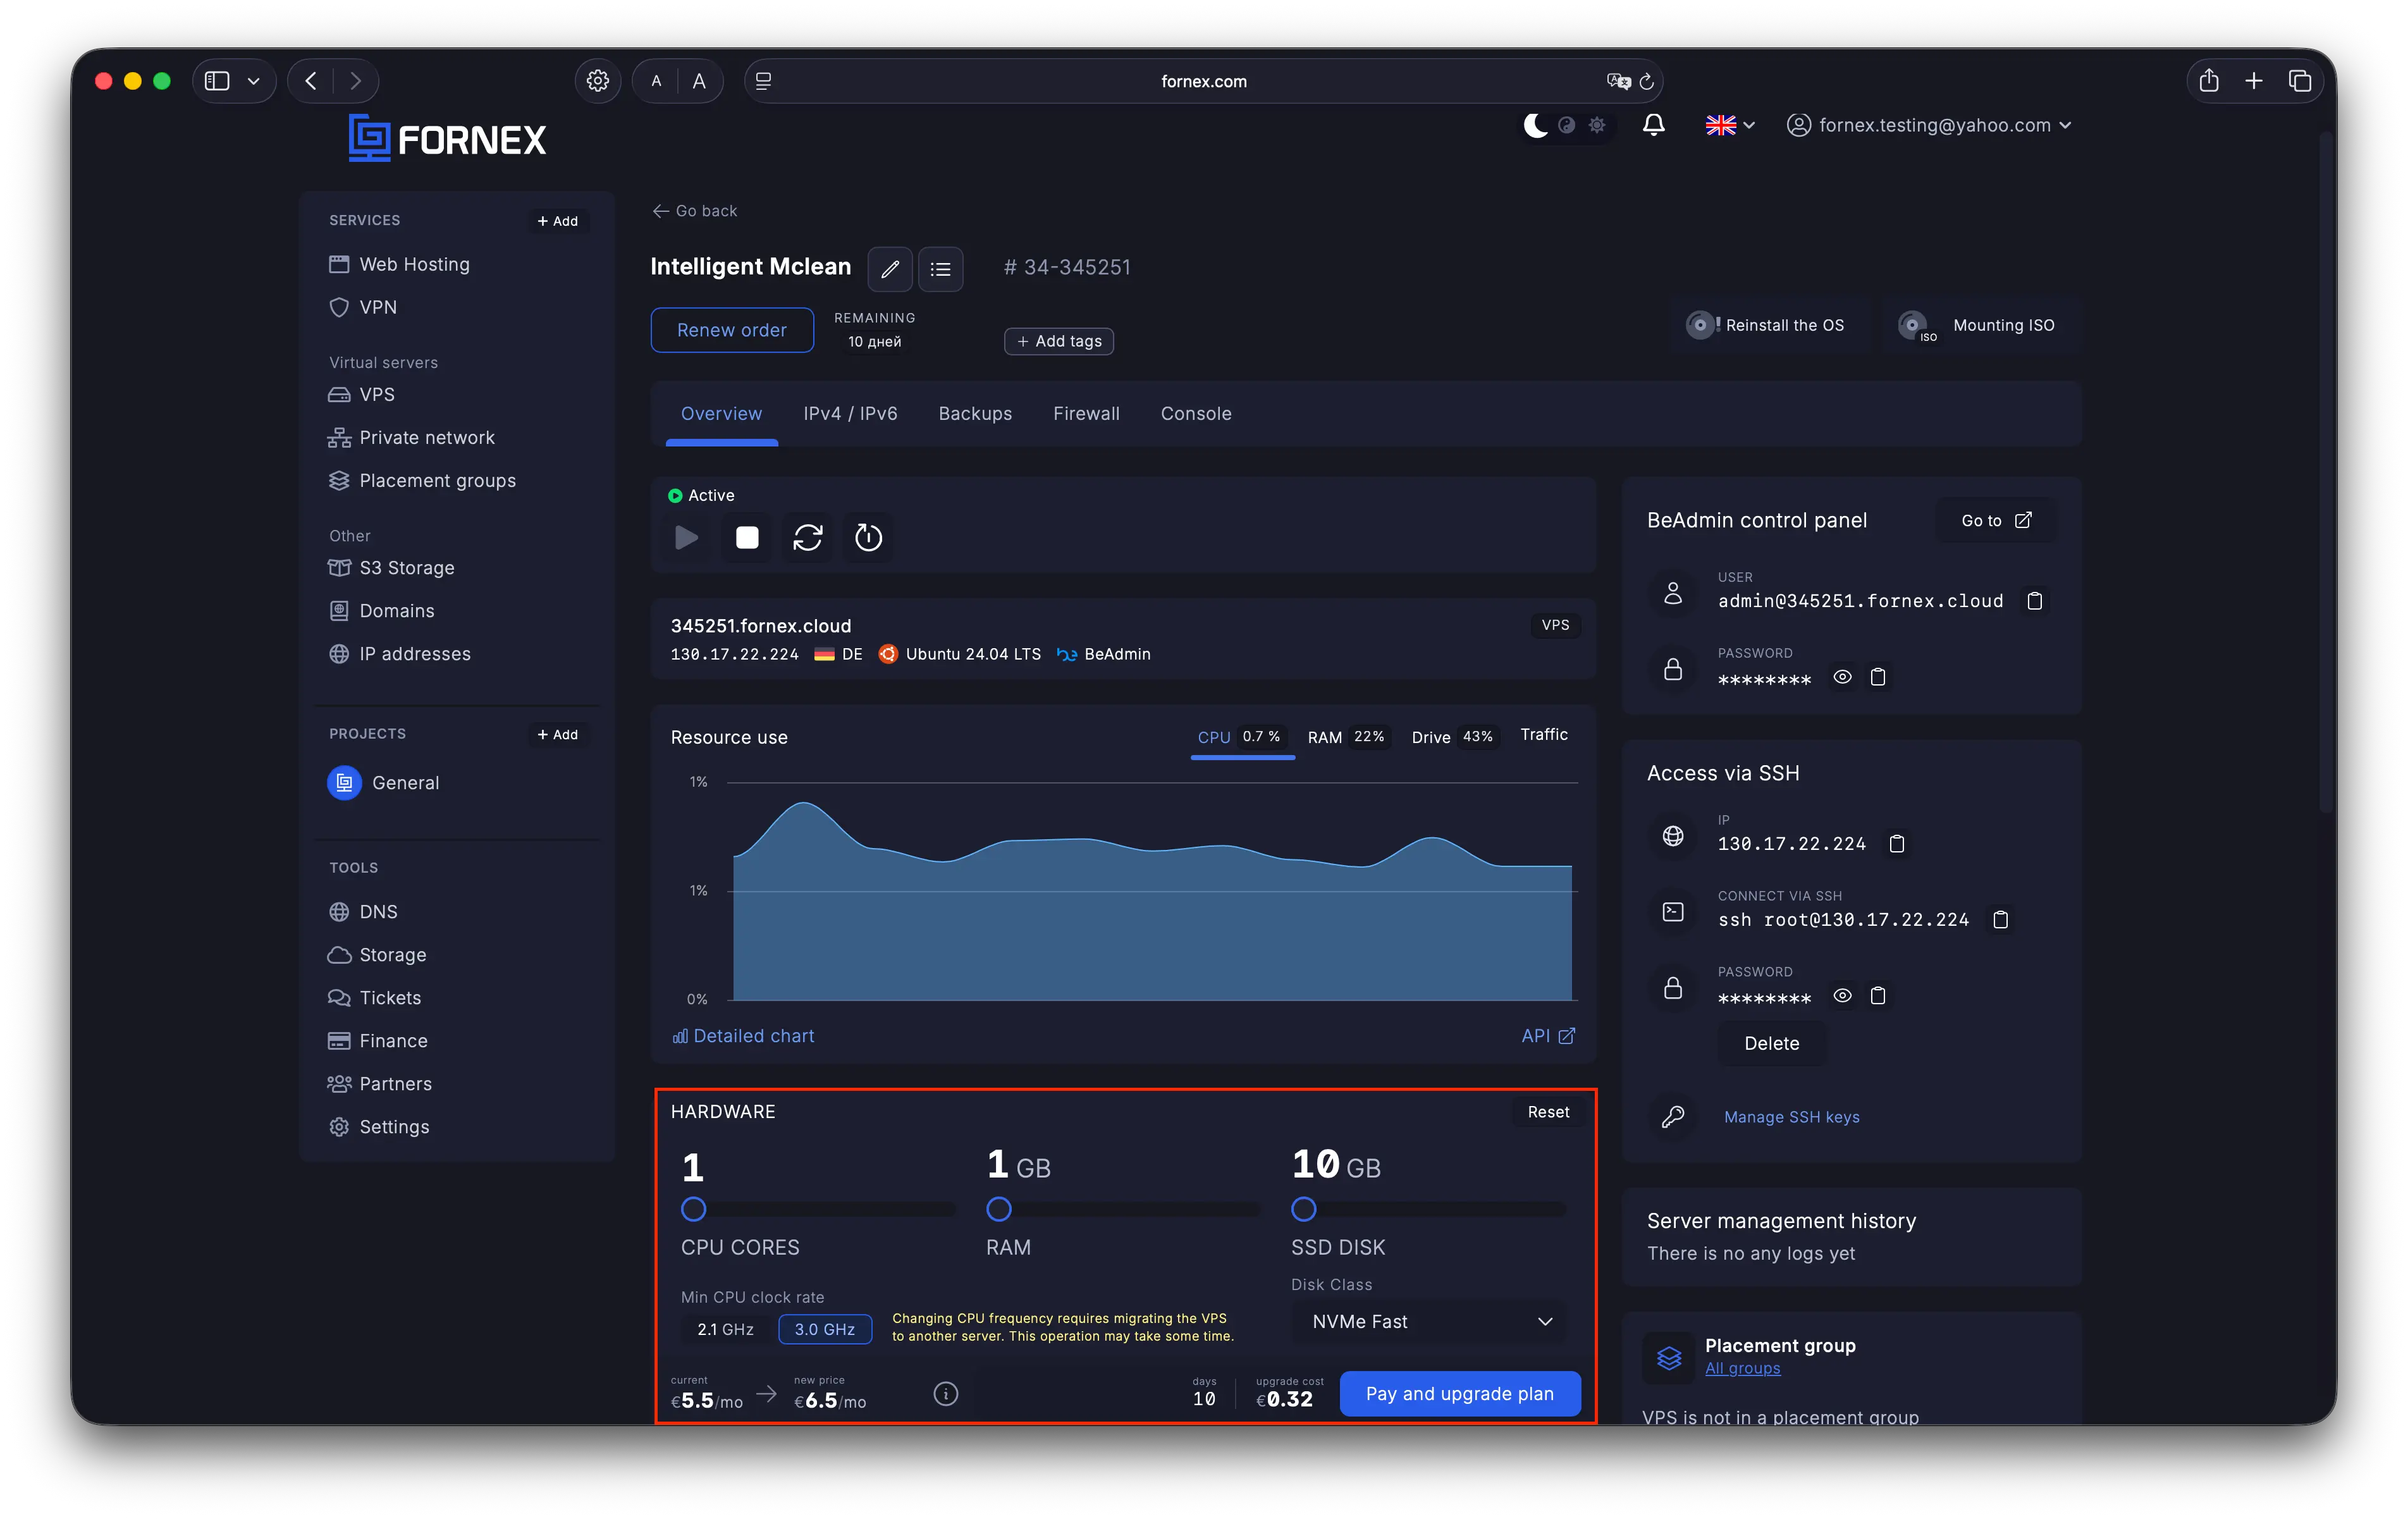This screenshot has height=1519, width=2408.
Task: Stop the server with square button
Action: (747, 537)
